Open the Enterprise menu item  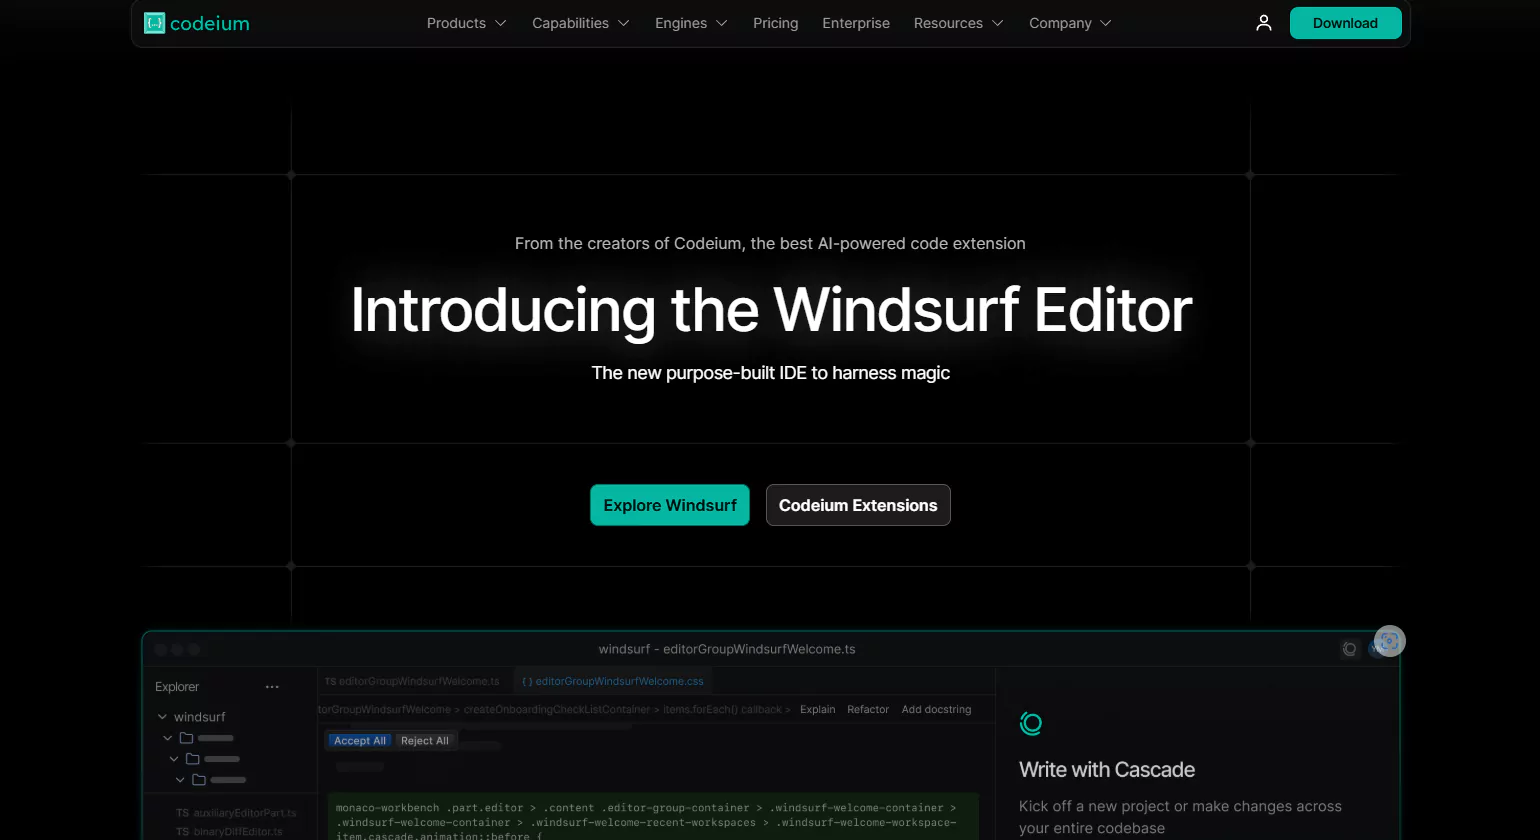[855, 23]
